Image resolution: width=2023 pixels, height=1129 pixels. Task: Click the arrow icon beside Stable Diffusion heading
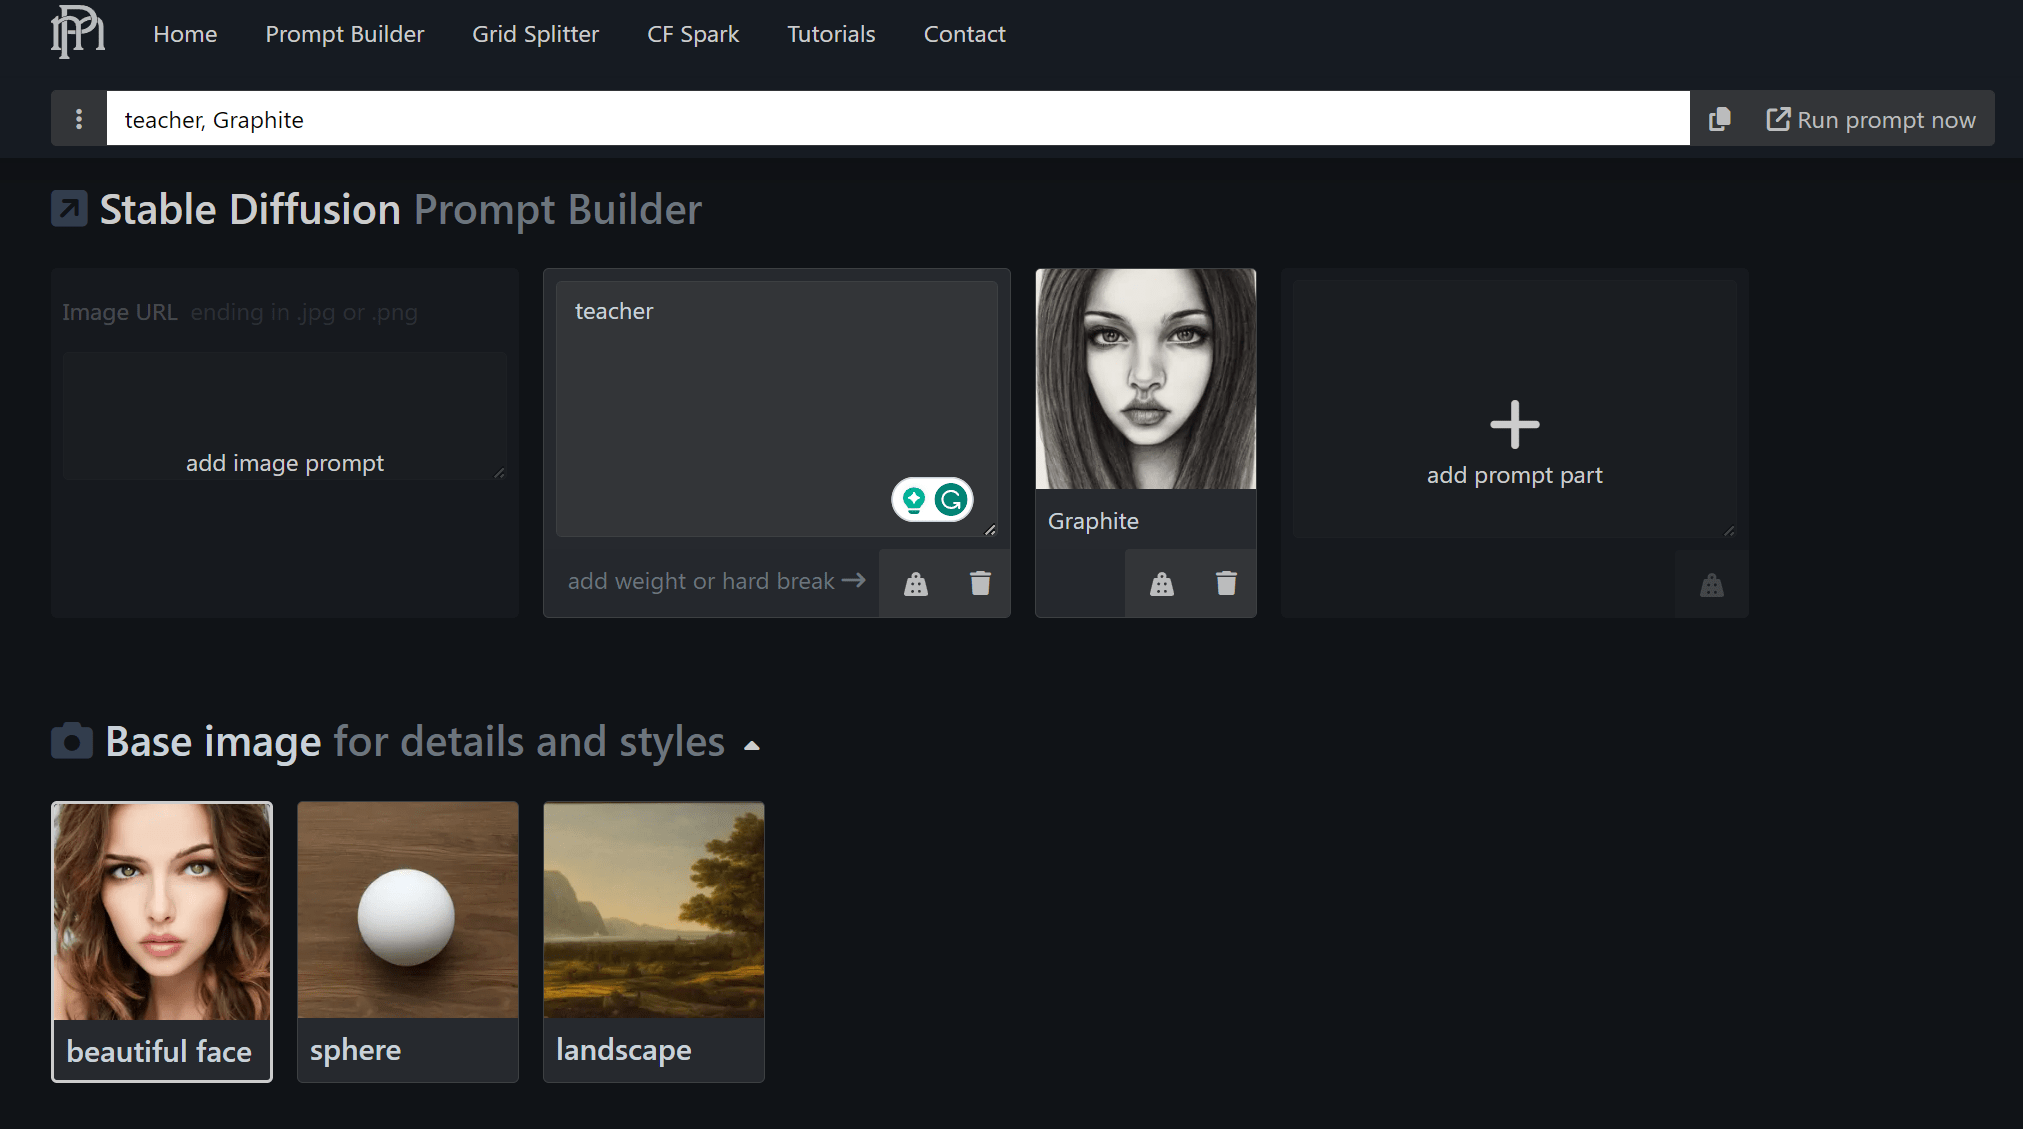pos(70,209)
